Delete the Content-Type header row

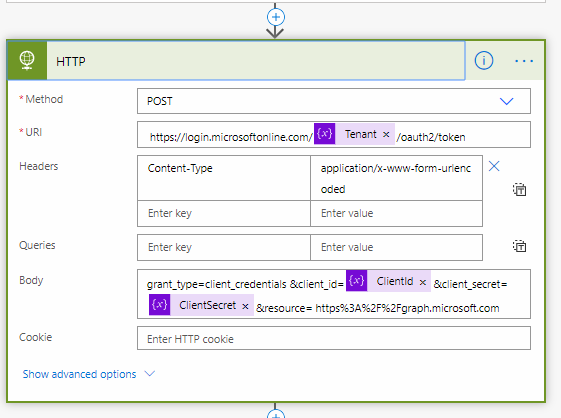pos(494,166)
